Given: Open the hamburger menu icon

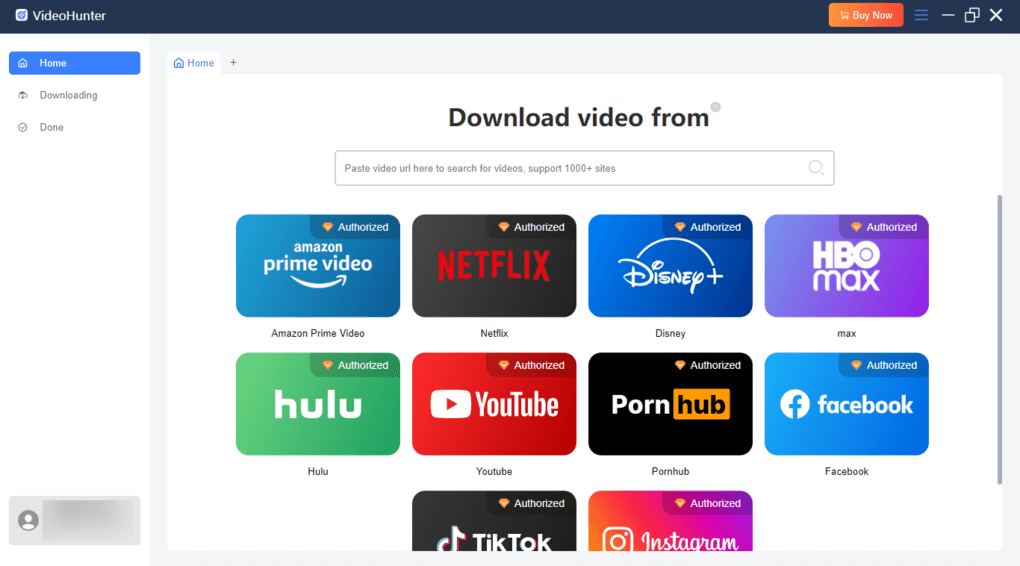Looking at the screenshot, I should [x=921, y=15].
